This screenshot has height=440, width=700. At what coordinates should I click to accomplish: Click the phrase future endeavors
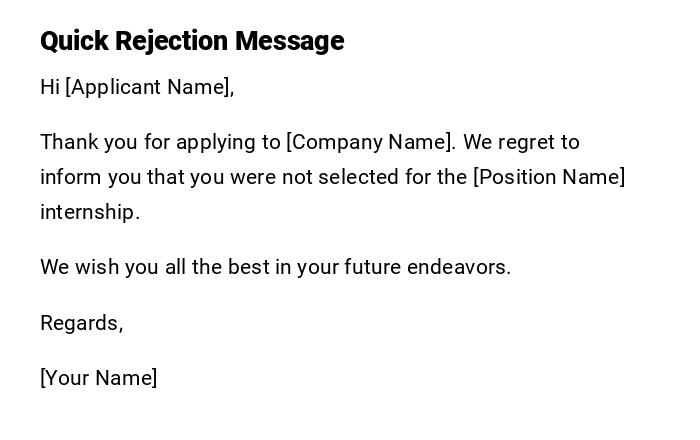point(427,267)
